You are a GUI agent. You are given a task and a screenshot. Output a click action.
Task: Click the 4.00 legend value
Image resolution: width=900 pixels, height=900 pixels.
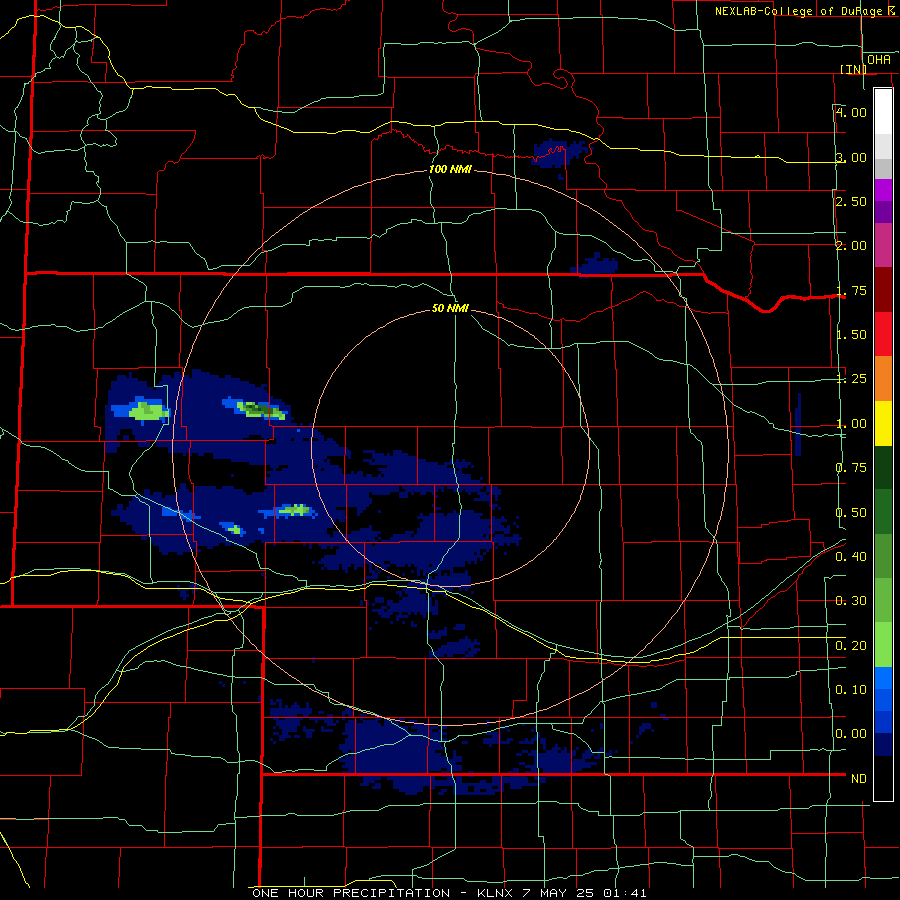(851, 112)
